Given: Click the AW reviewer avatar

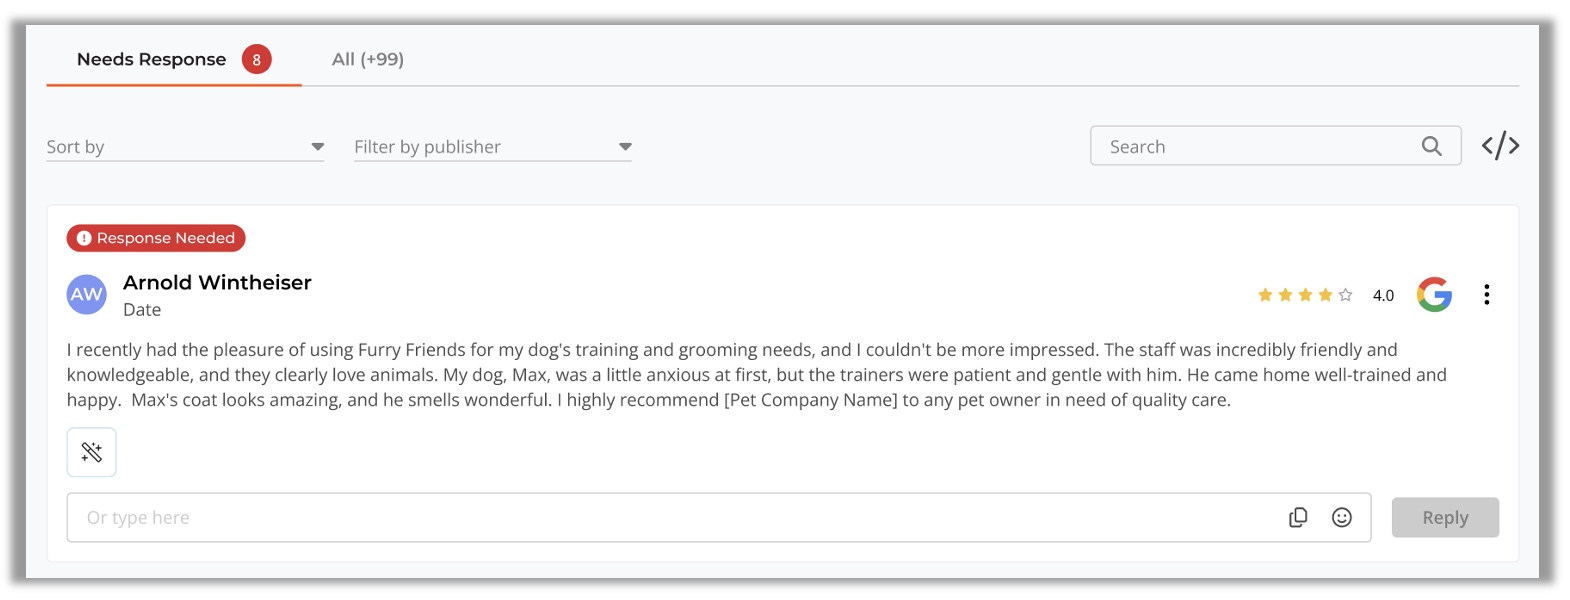Looking at the screenshot, I should pos(87,294).
